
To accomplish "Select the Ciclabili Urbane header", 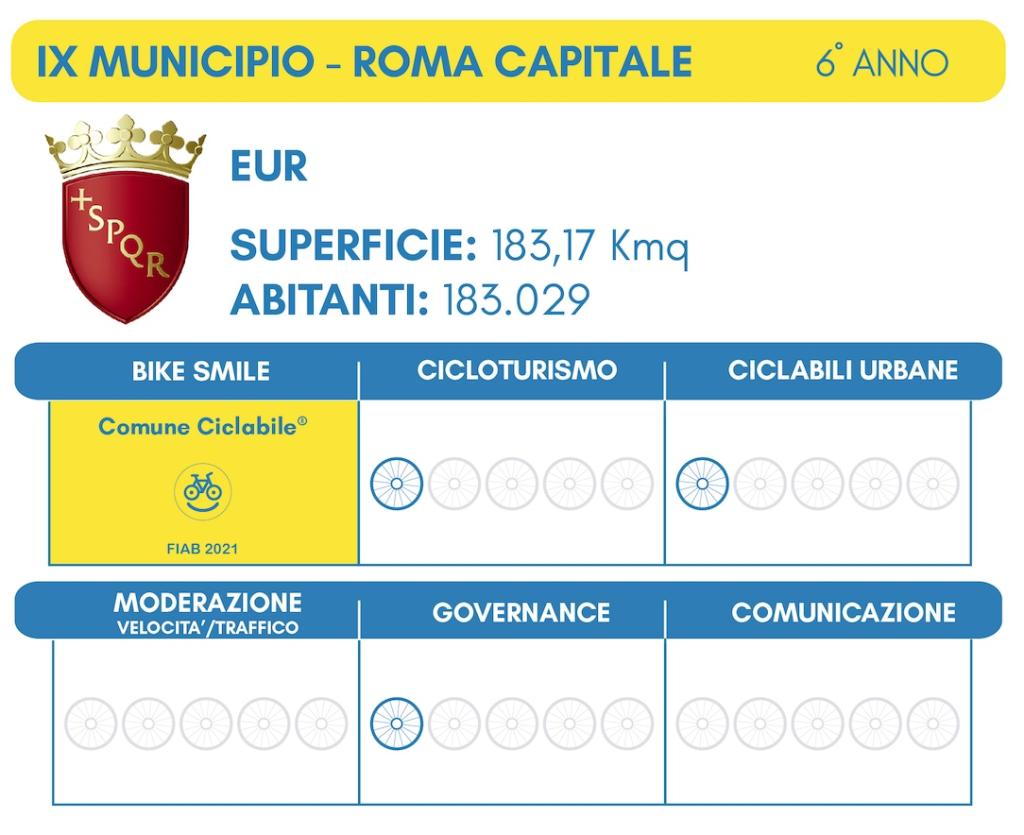I will click(842, 370).
